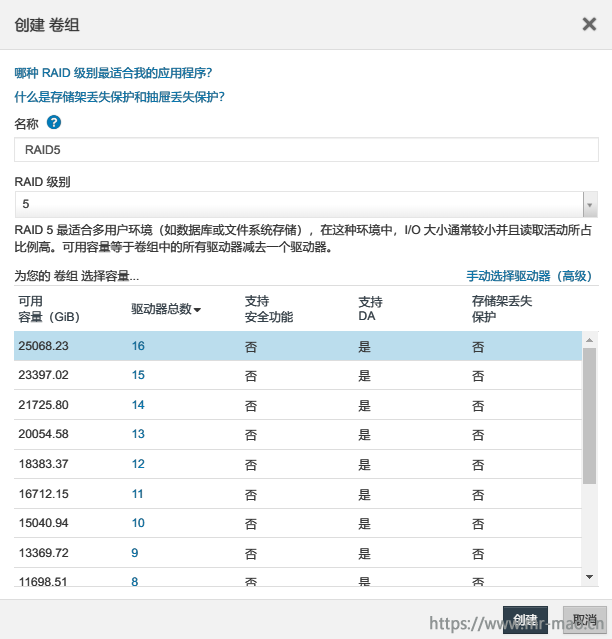Select the row with capacity 13369.72
The width and height of the screenshot is (612, 639).
pyautogui.click(x=298, y=553)
